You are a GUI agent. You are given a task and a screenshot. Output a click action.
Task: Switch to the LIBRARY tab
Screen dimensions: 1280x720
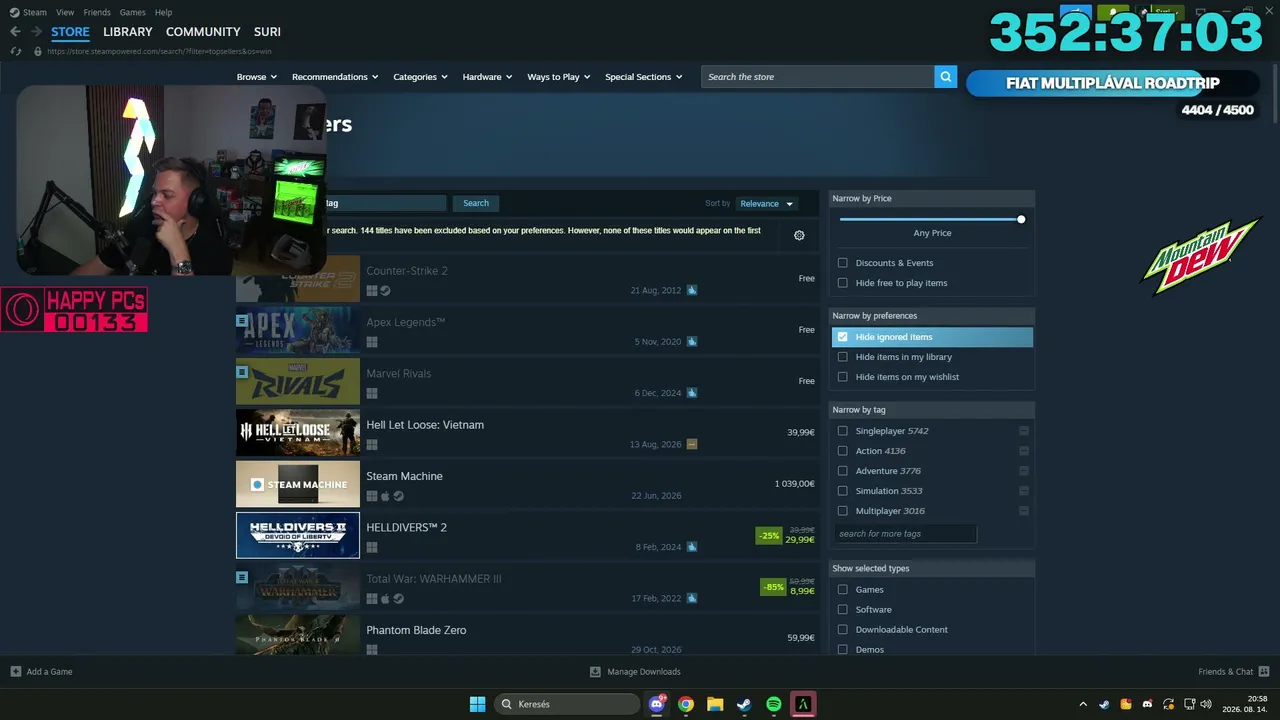pos(128,32)
